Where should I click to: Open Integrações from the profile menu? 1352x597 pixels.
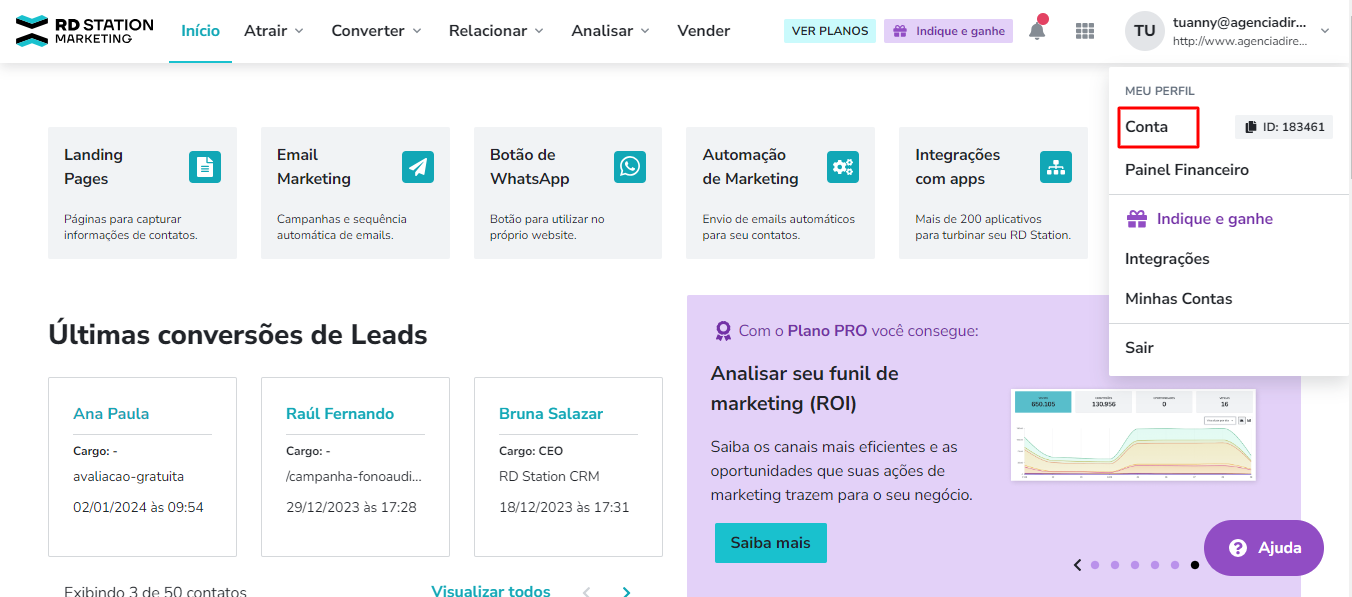(x=1167, y=259)
